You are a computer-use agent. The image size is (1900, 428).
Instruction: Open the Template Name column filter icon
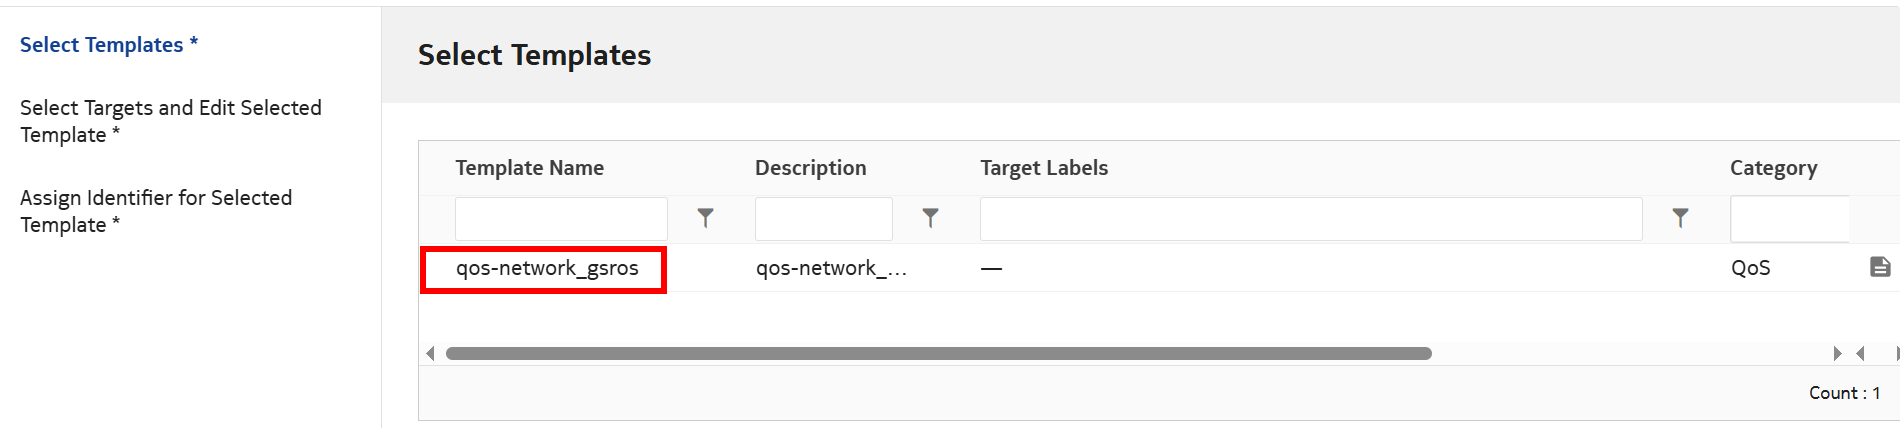(705, 218)
